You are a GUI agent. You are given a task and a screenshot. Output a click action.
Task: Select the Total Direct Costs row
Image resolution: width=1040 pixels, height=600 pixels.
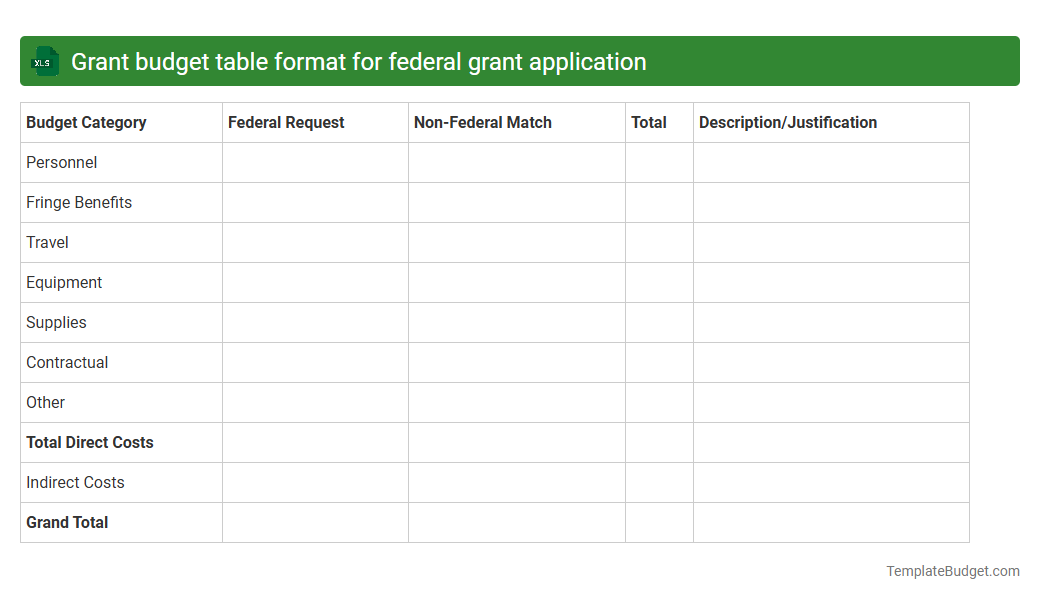[89, 442]
